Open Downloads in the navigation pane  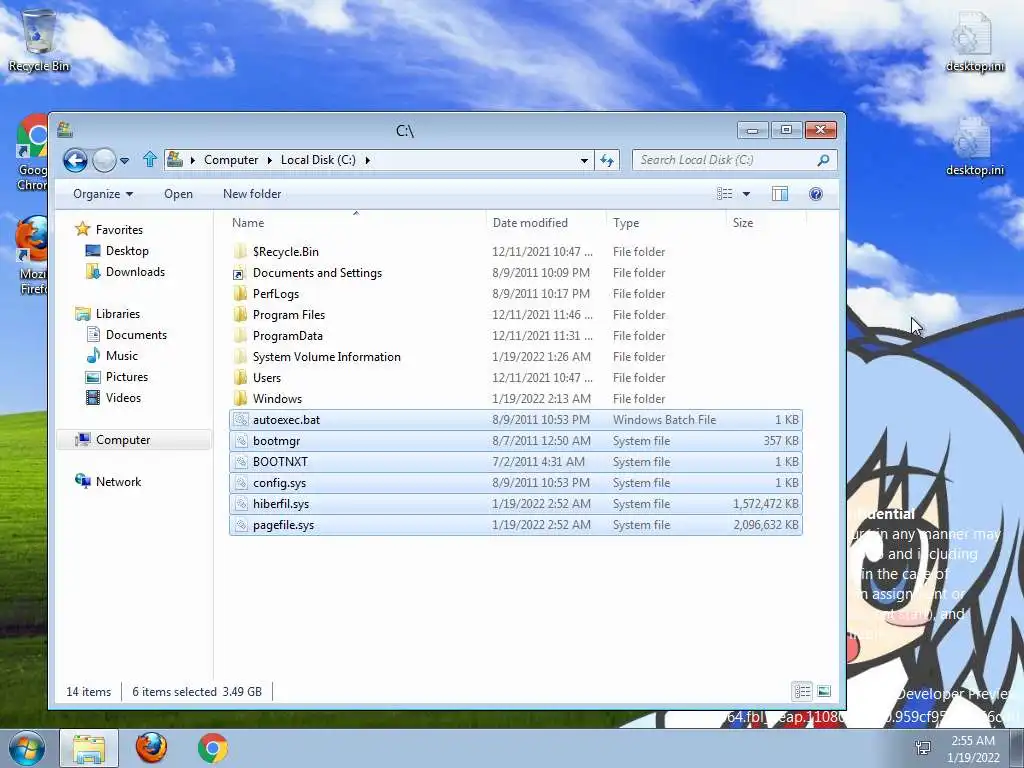(135, 272)
